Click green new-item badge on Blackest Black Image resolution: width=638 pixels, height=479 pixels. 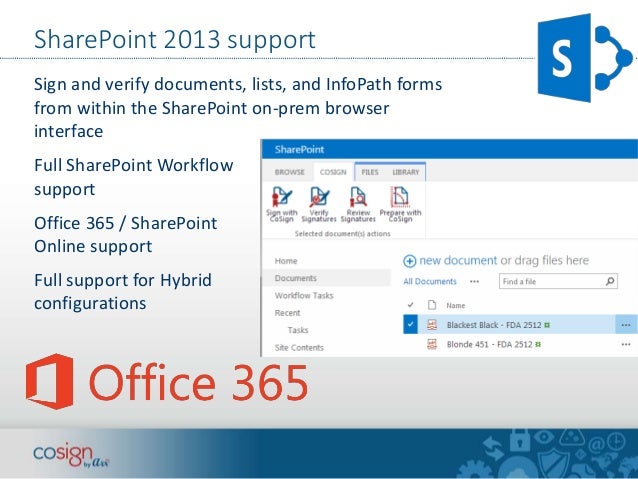[x=547, y=325]
